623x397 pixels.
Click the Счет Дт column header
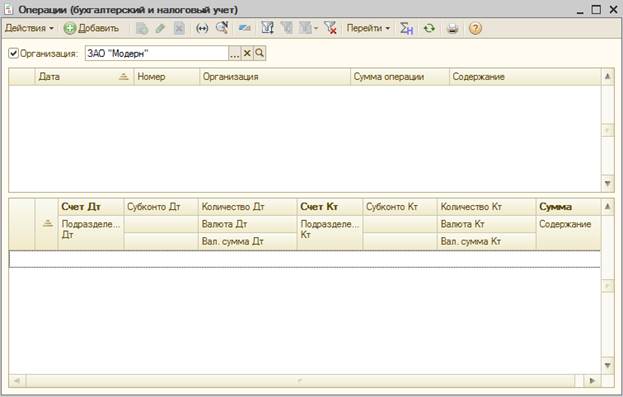coord(91,207)
